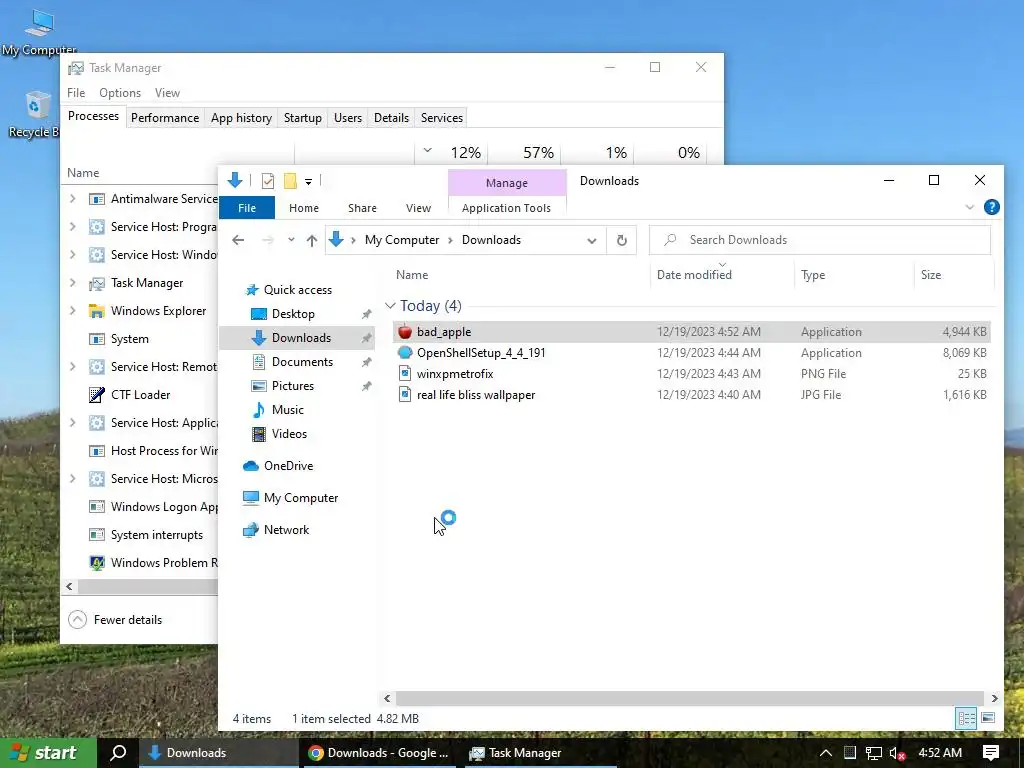Open Network in navigation pane

(286, 530)
